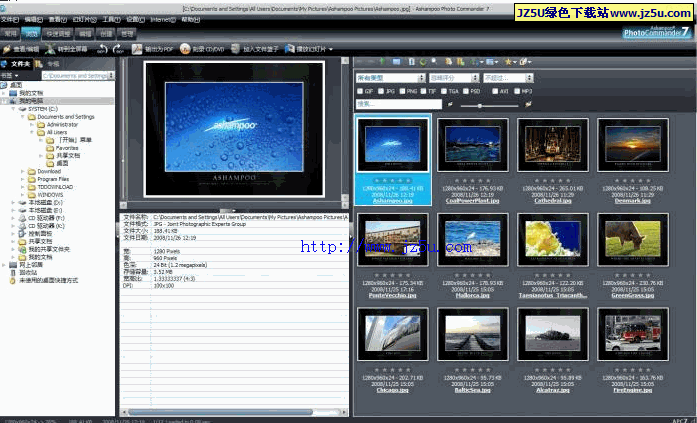Click the green refresh icon in browser toolbar
The height and width of the screenshot is (423, 697).
click(423, 62)
